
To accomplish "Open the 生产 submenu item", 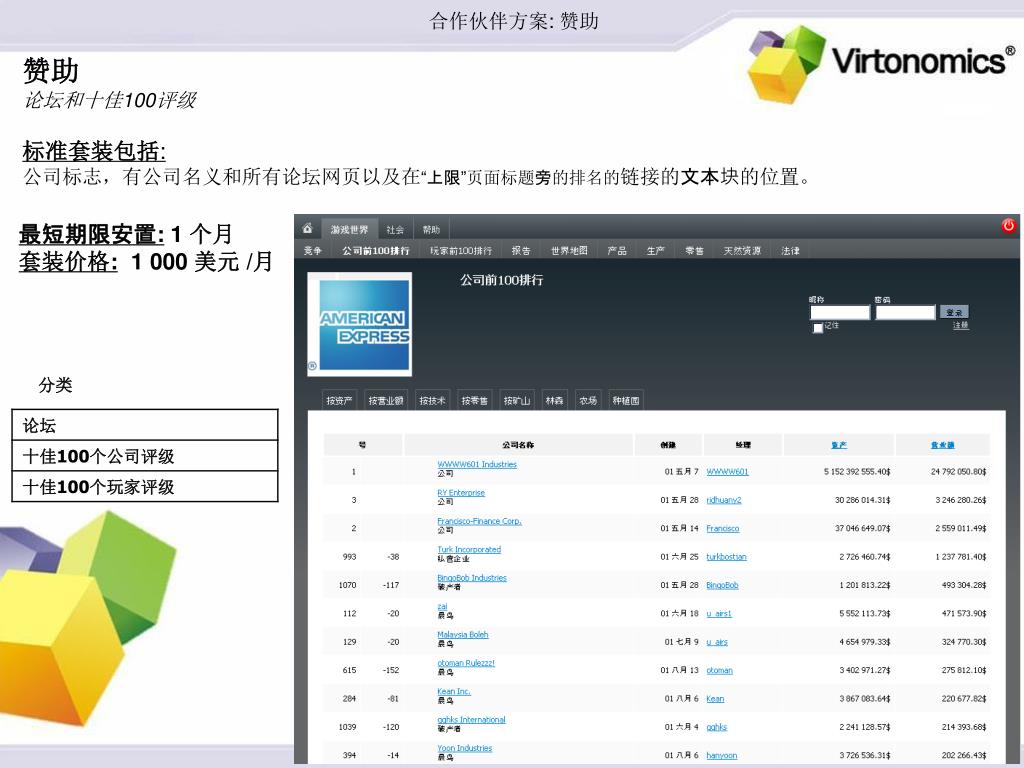I will click(656, 251).
